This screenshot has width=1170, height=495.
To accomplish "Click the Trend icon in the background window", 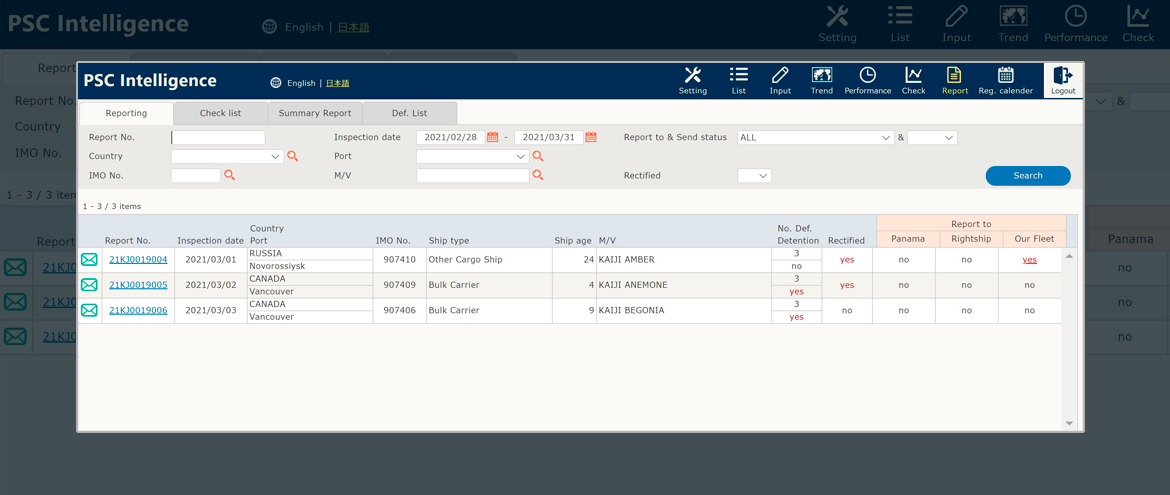I will click(1013, 17).
